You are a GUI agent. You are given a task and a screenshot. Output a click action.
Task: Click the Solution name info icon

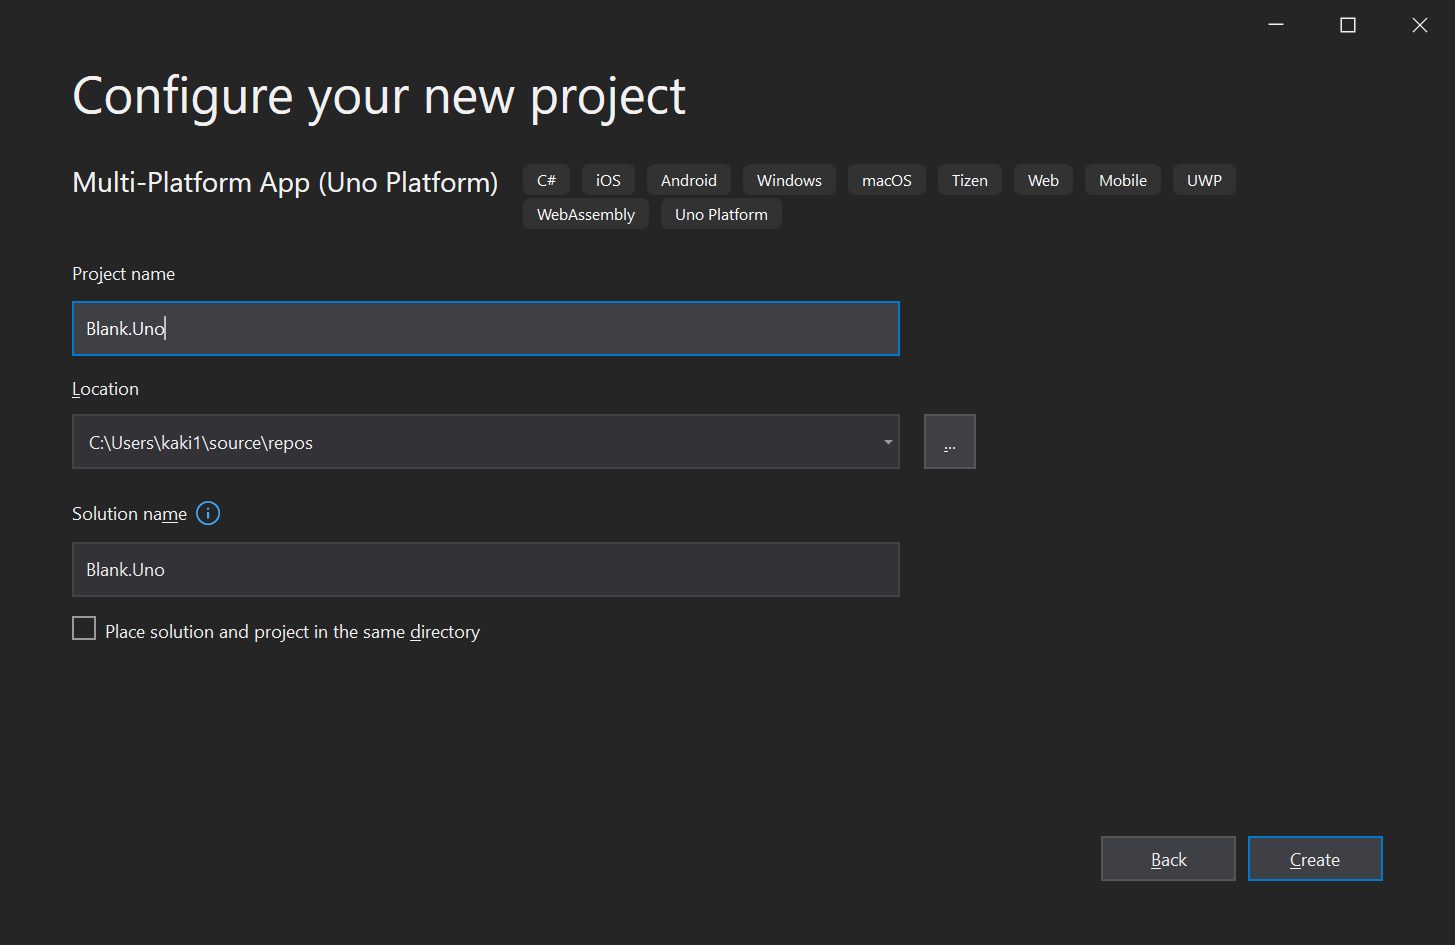coord(208,514)
